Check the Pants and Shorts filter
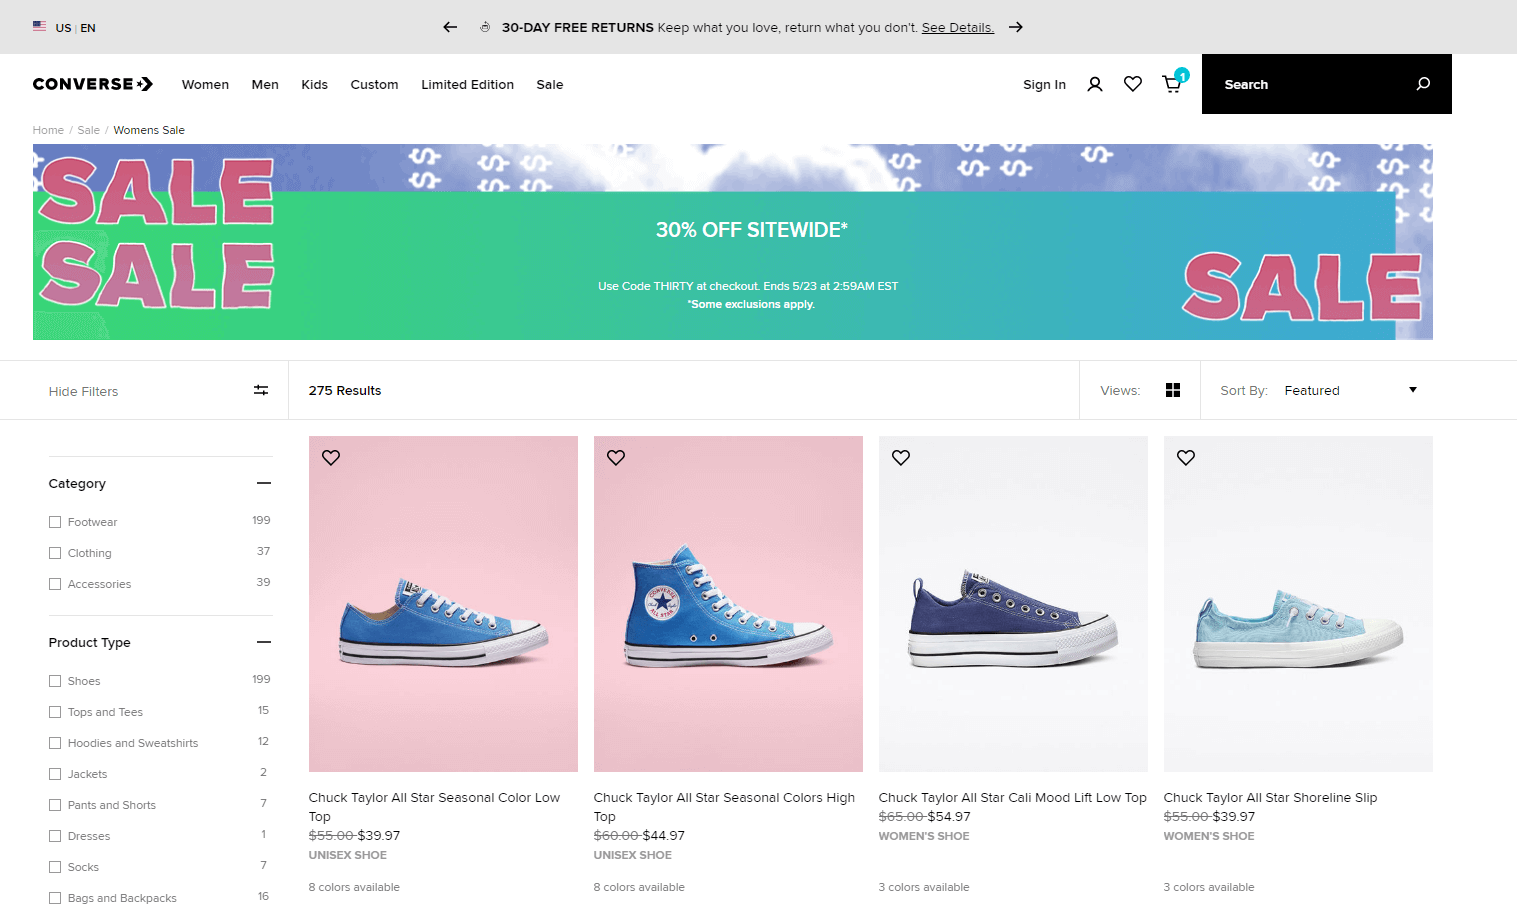 (x=55, y=805)
